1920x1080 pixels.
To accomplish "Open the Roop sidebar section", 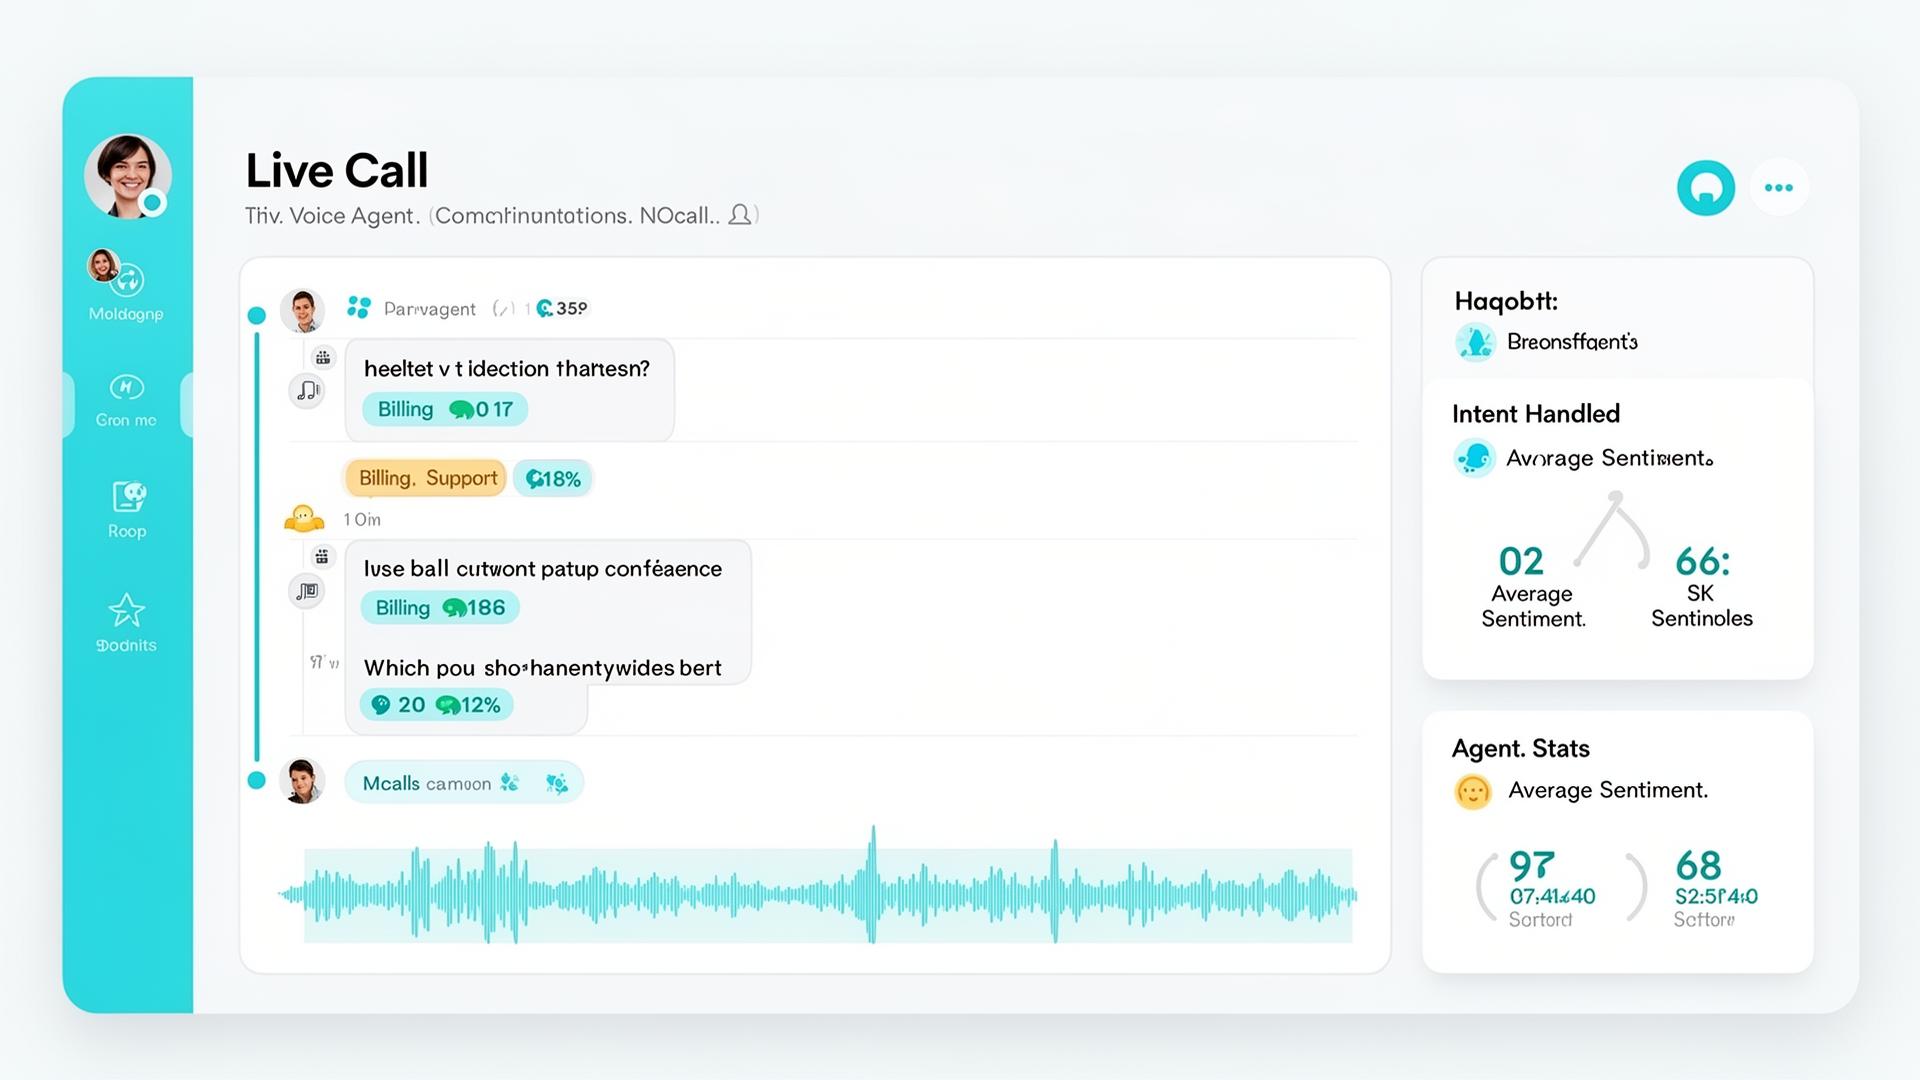I will tap(127, 510).
